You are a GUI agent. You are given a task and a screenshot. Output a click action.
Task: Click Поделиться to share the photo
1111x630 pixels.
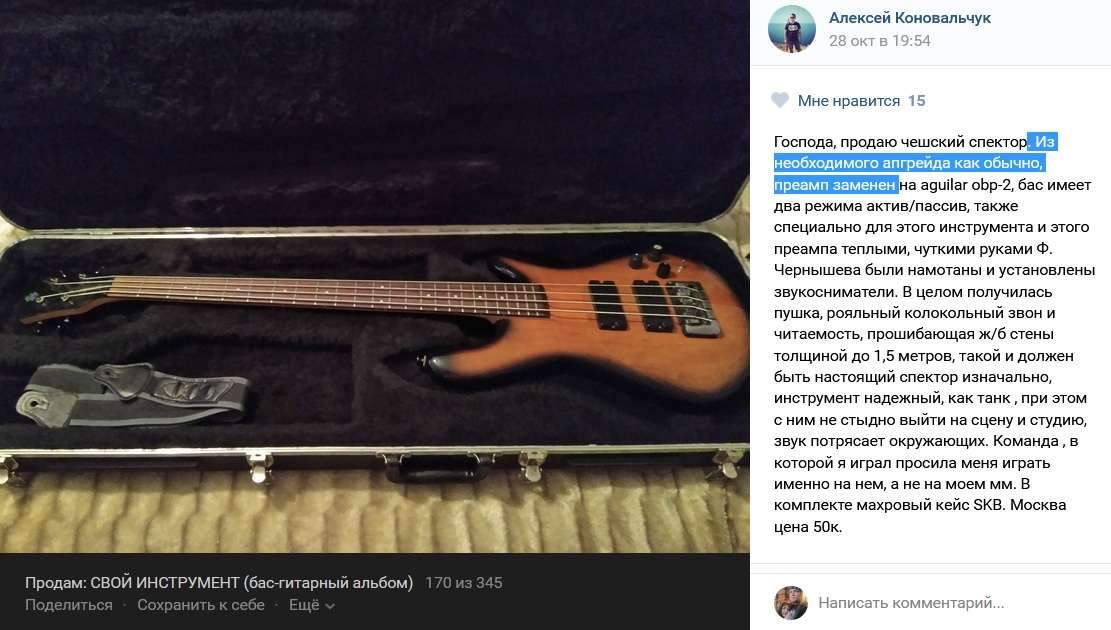pyautogui.click(x=69, y=604)
